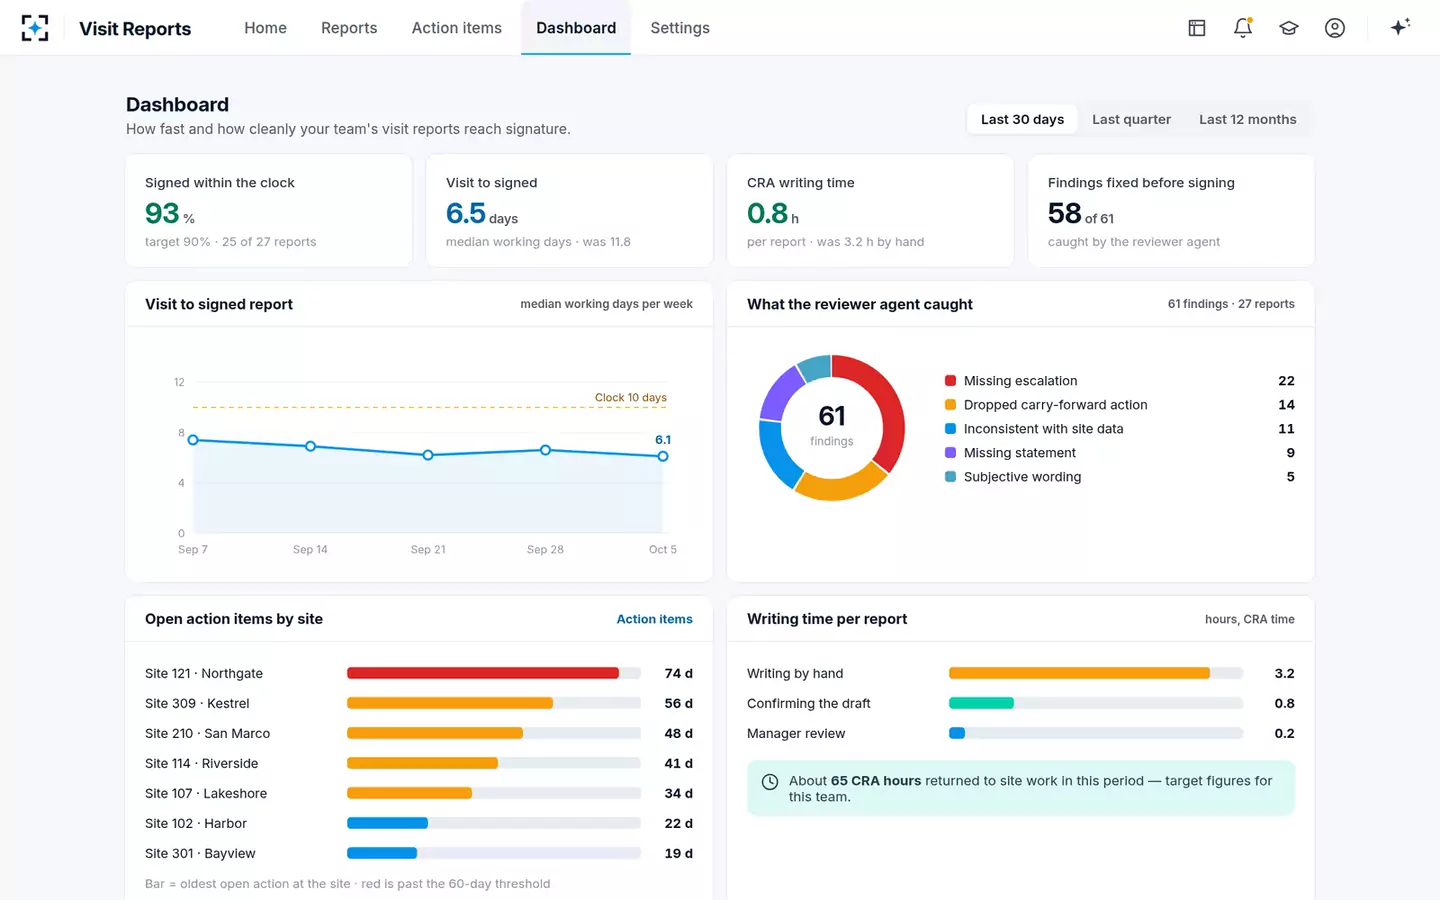Click the Visit to signed 6.5 days card
The width and height of the screenshot is (1440, 900).
(570, 211)
